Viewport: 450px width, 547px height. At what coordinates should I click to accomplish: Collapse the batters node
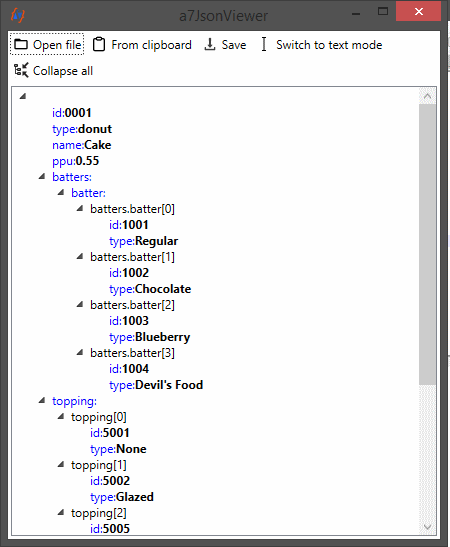pos(42,176)
